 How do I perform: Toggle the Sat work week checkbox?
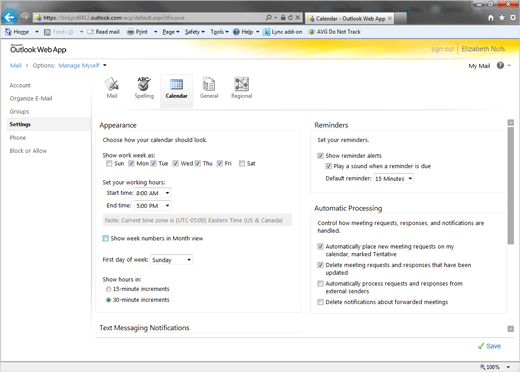(x=242, y=163)
